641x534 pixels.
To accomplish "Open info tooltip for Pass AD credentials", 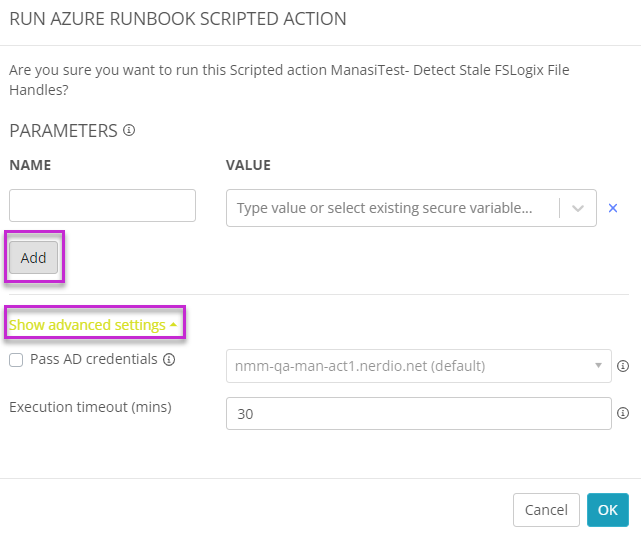I will click(x=169, y=359).
